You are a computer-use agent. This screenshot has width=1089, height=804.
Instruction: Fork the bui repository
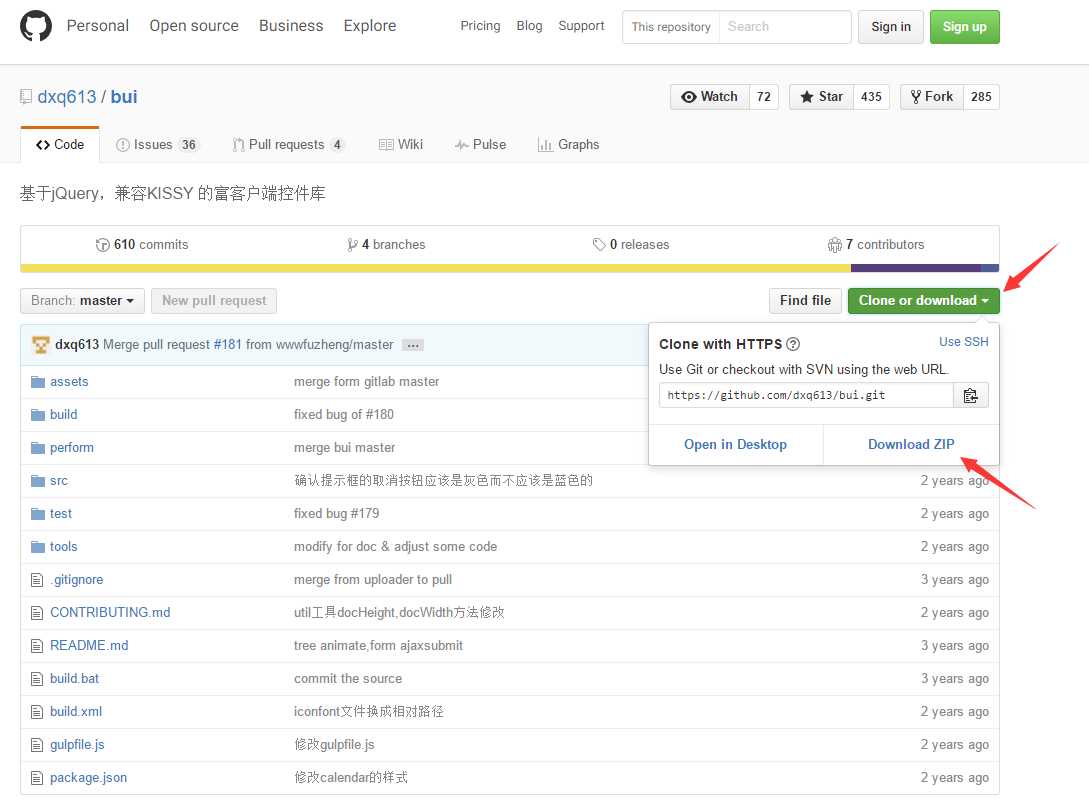[x=931, y=97]
